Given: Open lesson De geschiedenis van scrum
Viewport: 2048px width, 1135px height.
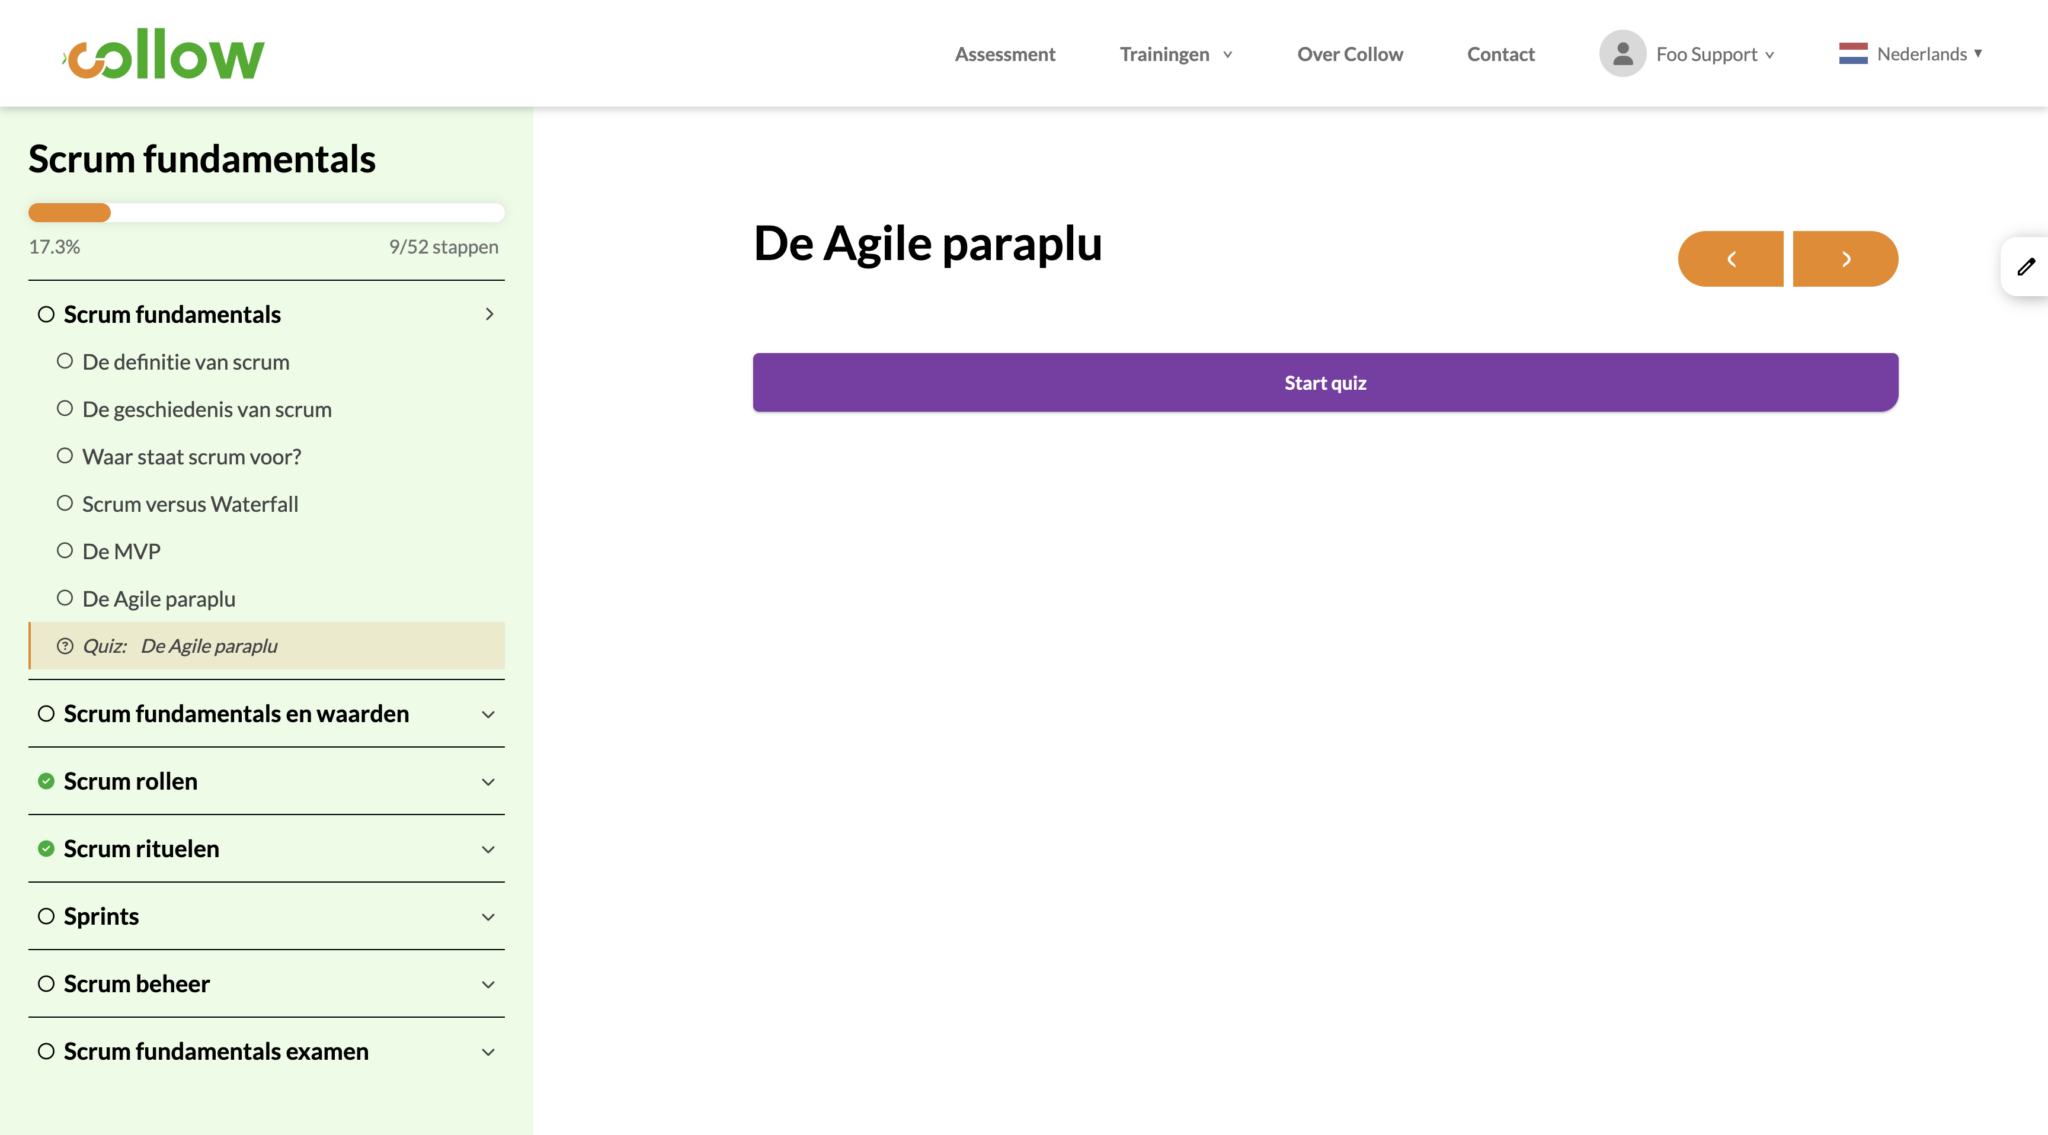Looking at the screenshot, I should pos(207,409).
